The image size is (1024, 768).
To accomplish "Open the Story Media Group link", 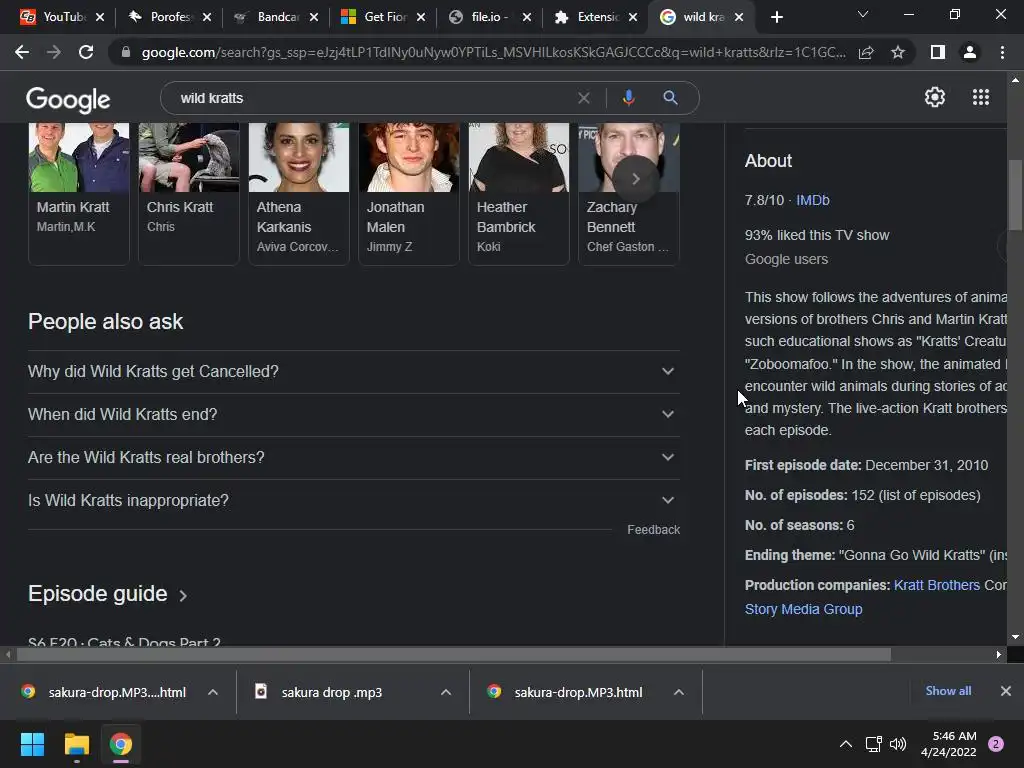I will click(803, 609).
